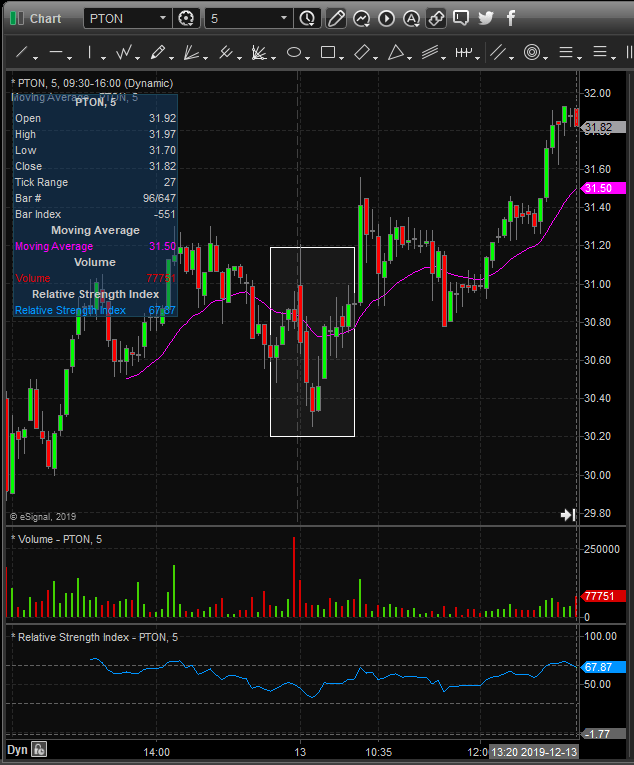634x765 pixels.
Task: Click the Facebook share icon
Action: (x=511, y=18)
